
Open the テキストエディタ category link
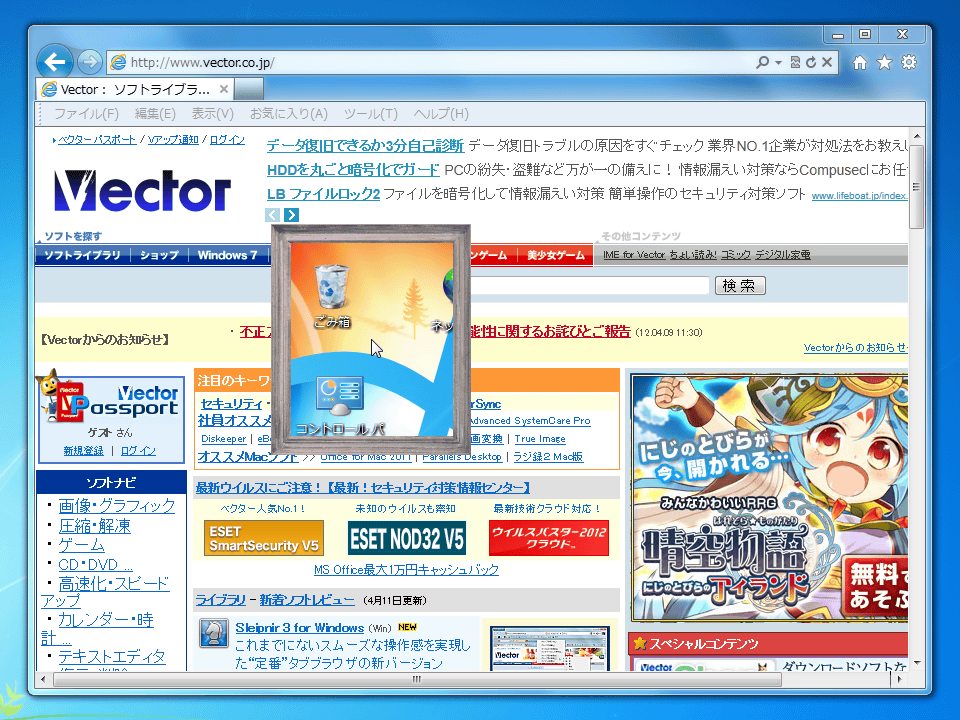pyautogui.click(x=111, y=656)
